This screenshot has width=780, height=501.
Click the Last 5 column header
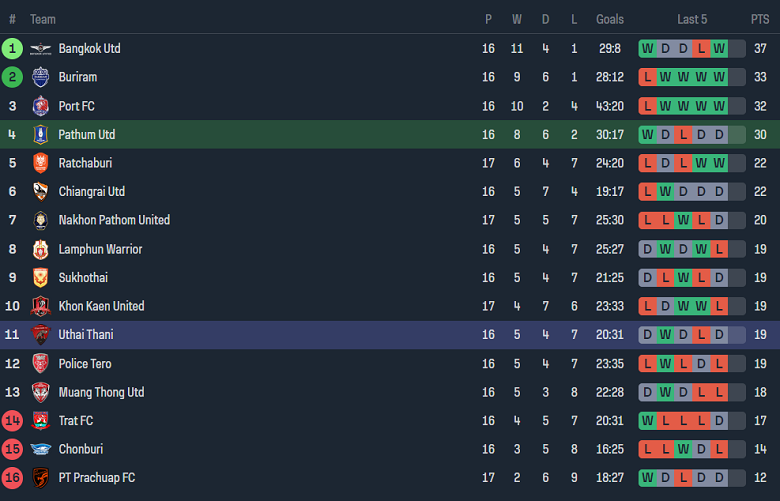tap(692, 19)
